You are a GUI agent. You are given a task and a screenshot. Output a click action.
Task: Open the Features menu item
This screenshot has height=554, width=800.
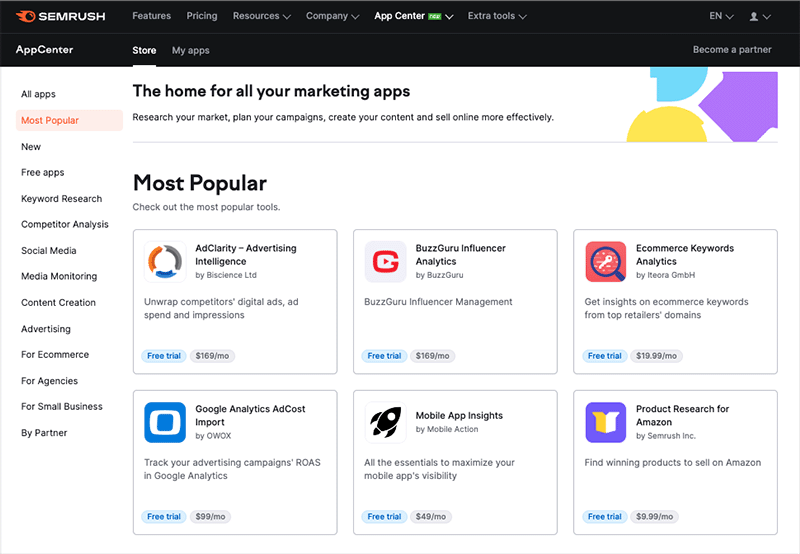(152, 16)
